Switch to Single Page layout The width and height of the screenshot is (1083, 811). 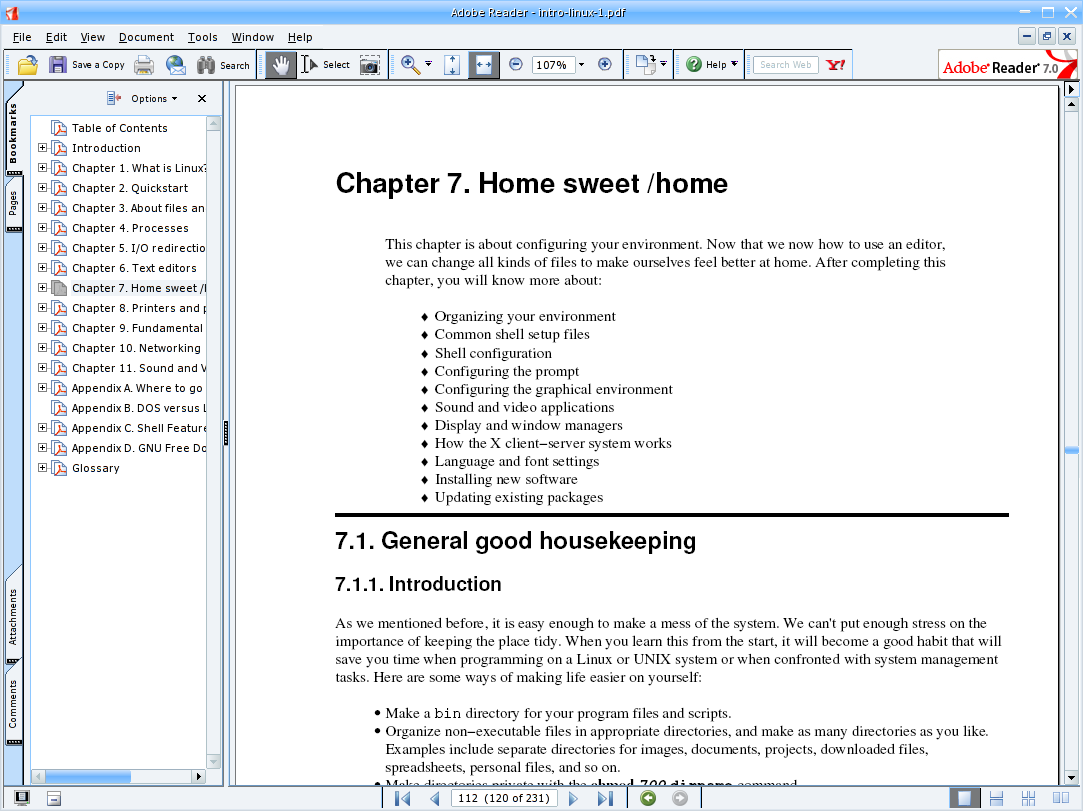[964, 799]
